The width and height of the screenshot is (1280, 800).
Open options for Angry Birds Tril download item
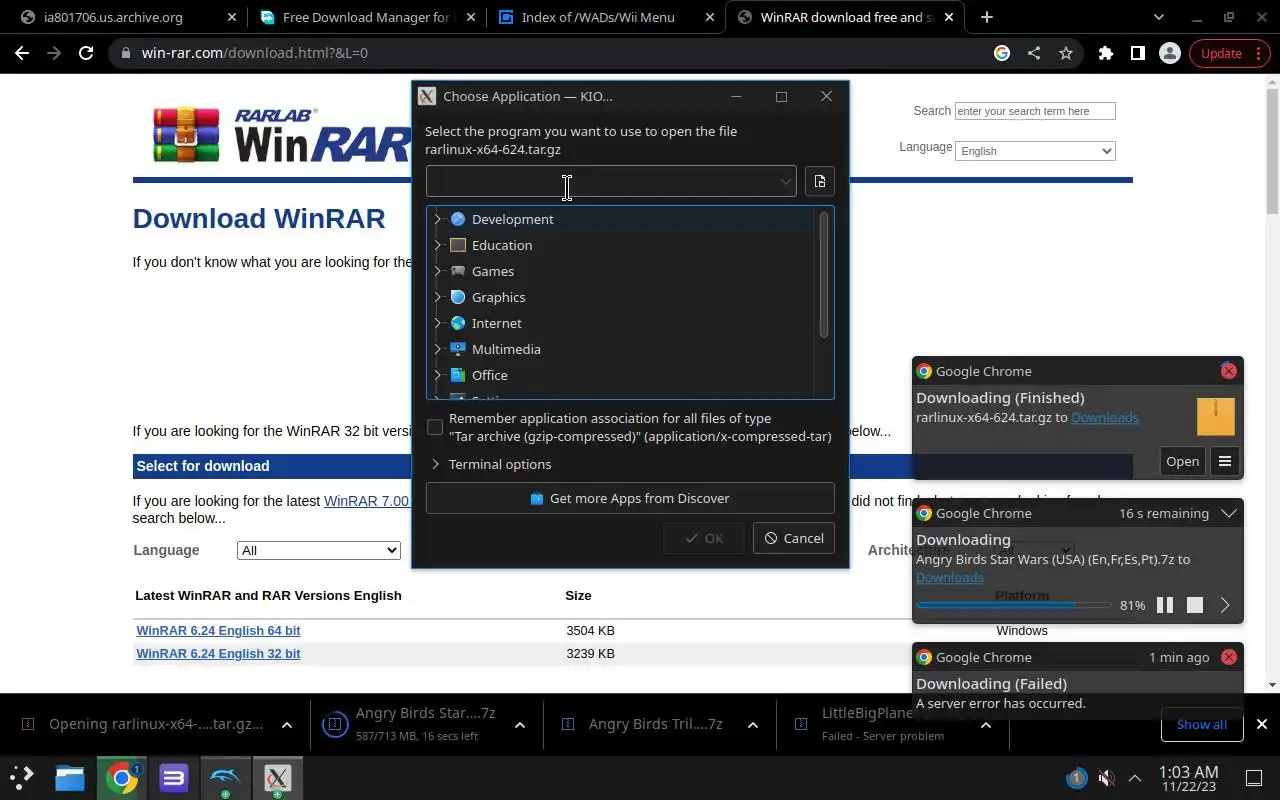(753, 725)
